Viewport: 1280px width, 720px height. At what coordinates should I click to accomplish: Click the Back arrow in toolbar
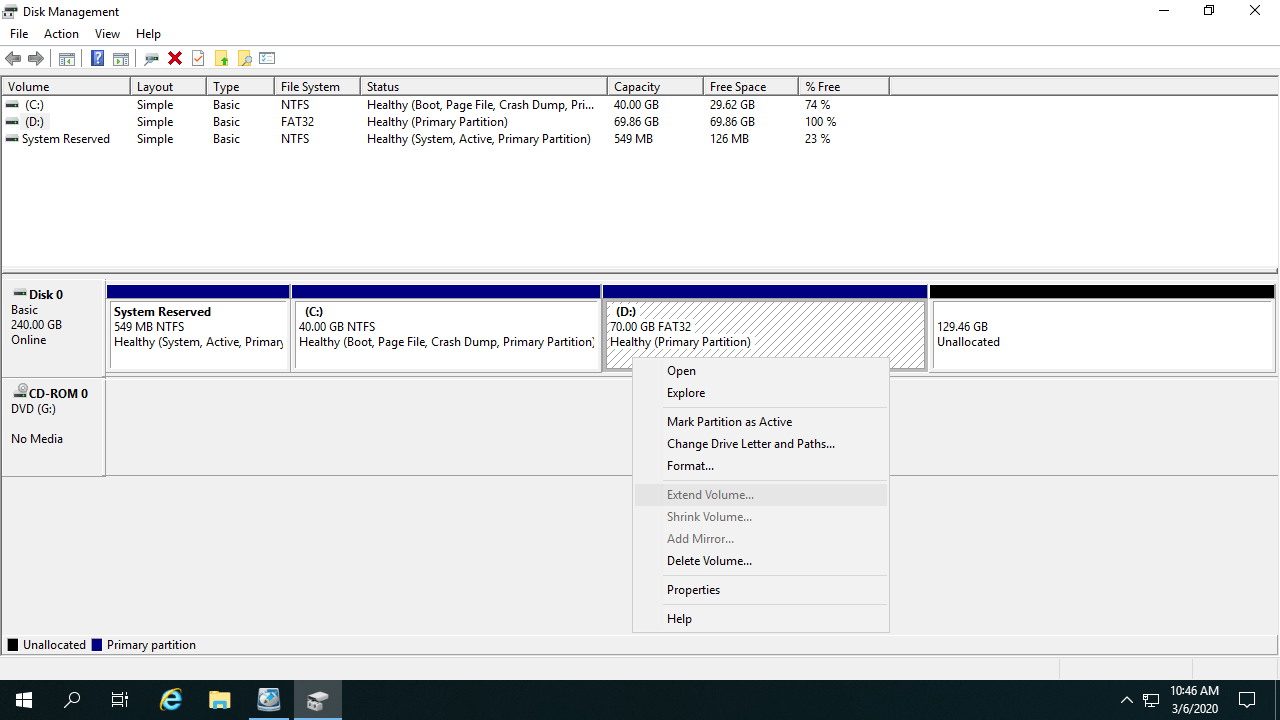coord(13,58)
